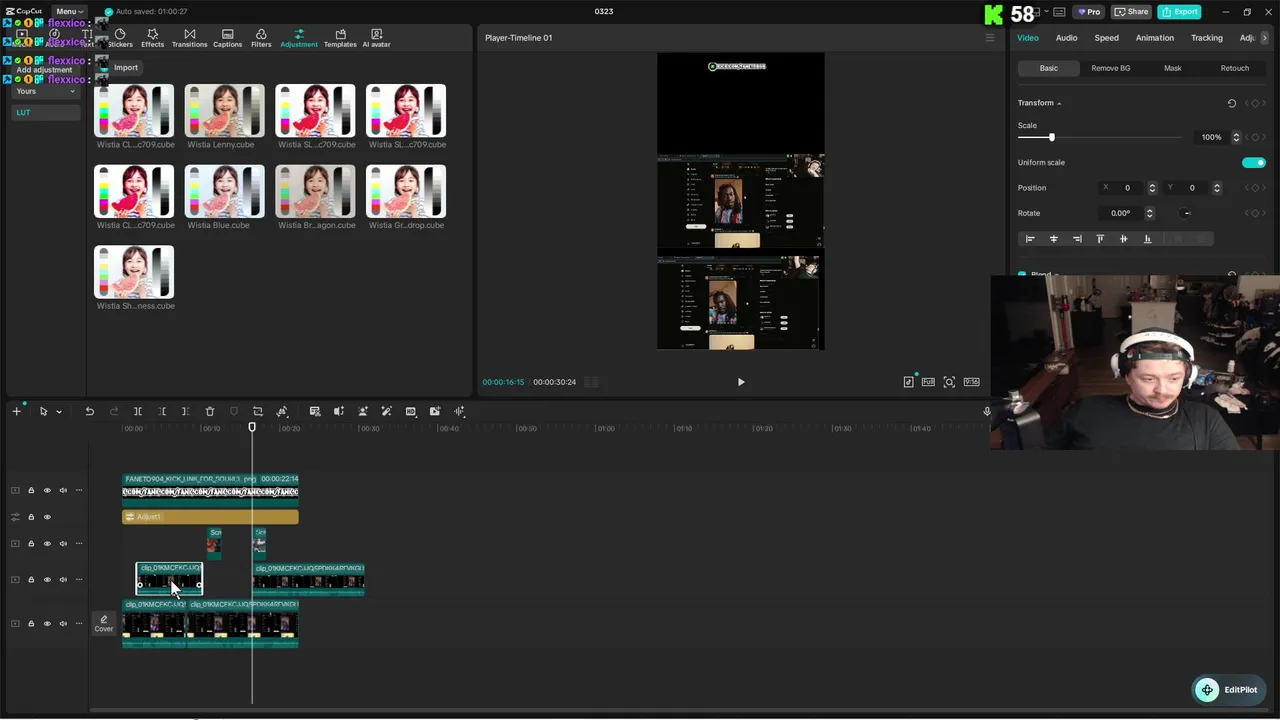Align bottom using the sixth alignment icon
1280x720 pixels.
point(1147,239)
